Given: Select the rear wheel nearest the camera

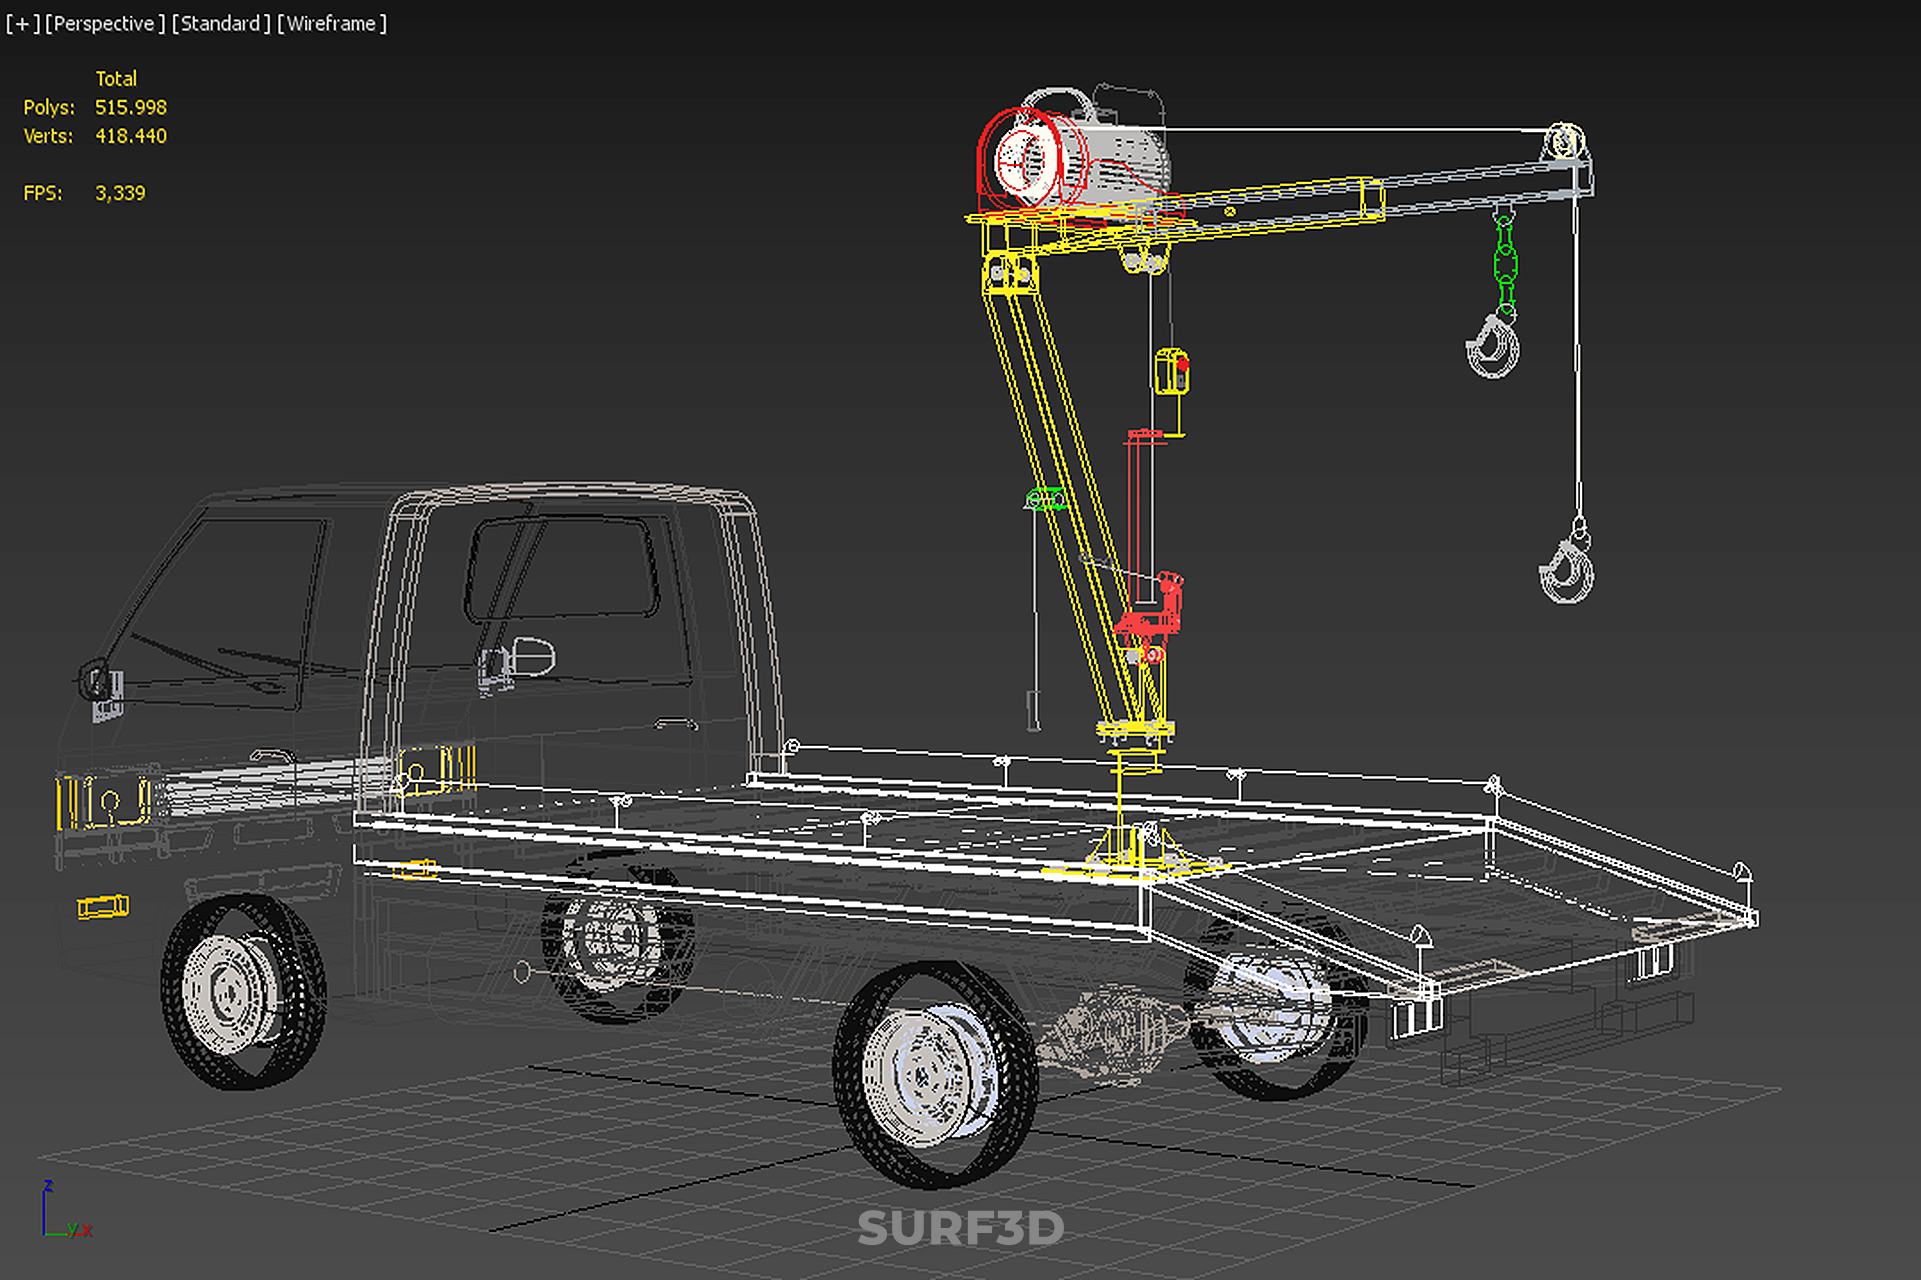Looking at the screenshot, I should (933, 1073).
